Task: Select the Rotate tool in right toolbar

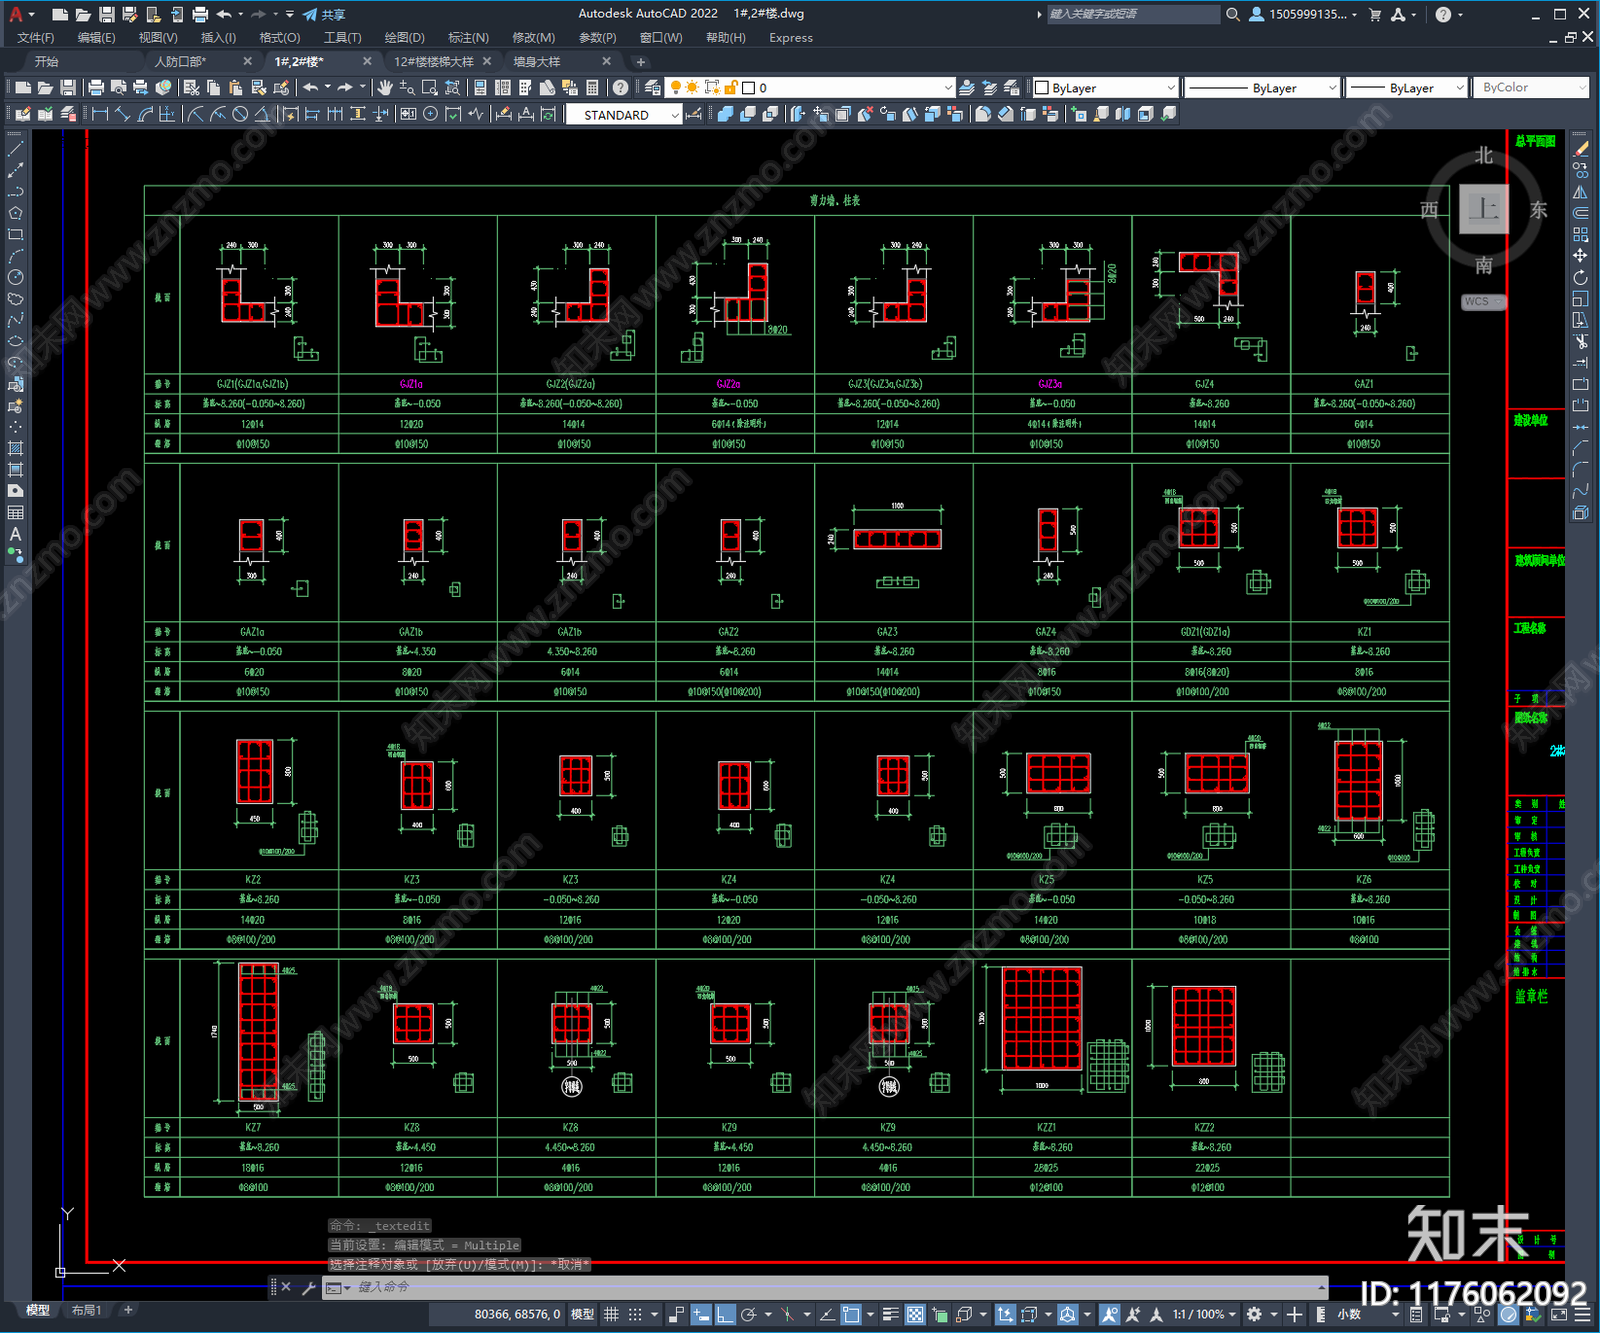Action: click(x=1581, y=277)
